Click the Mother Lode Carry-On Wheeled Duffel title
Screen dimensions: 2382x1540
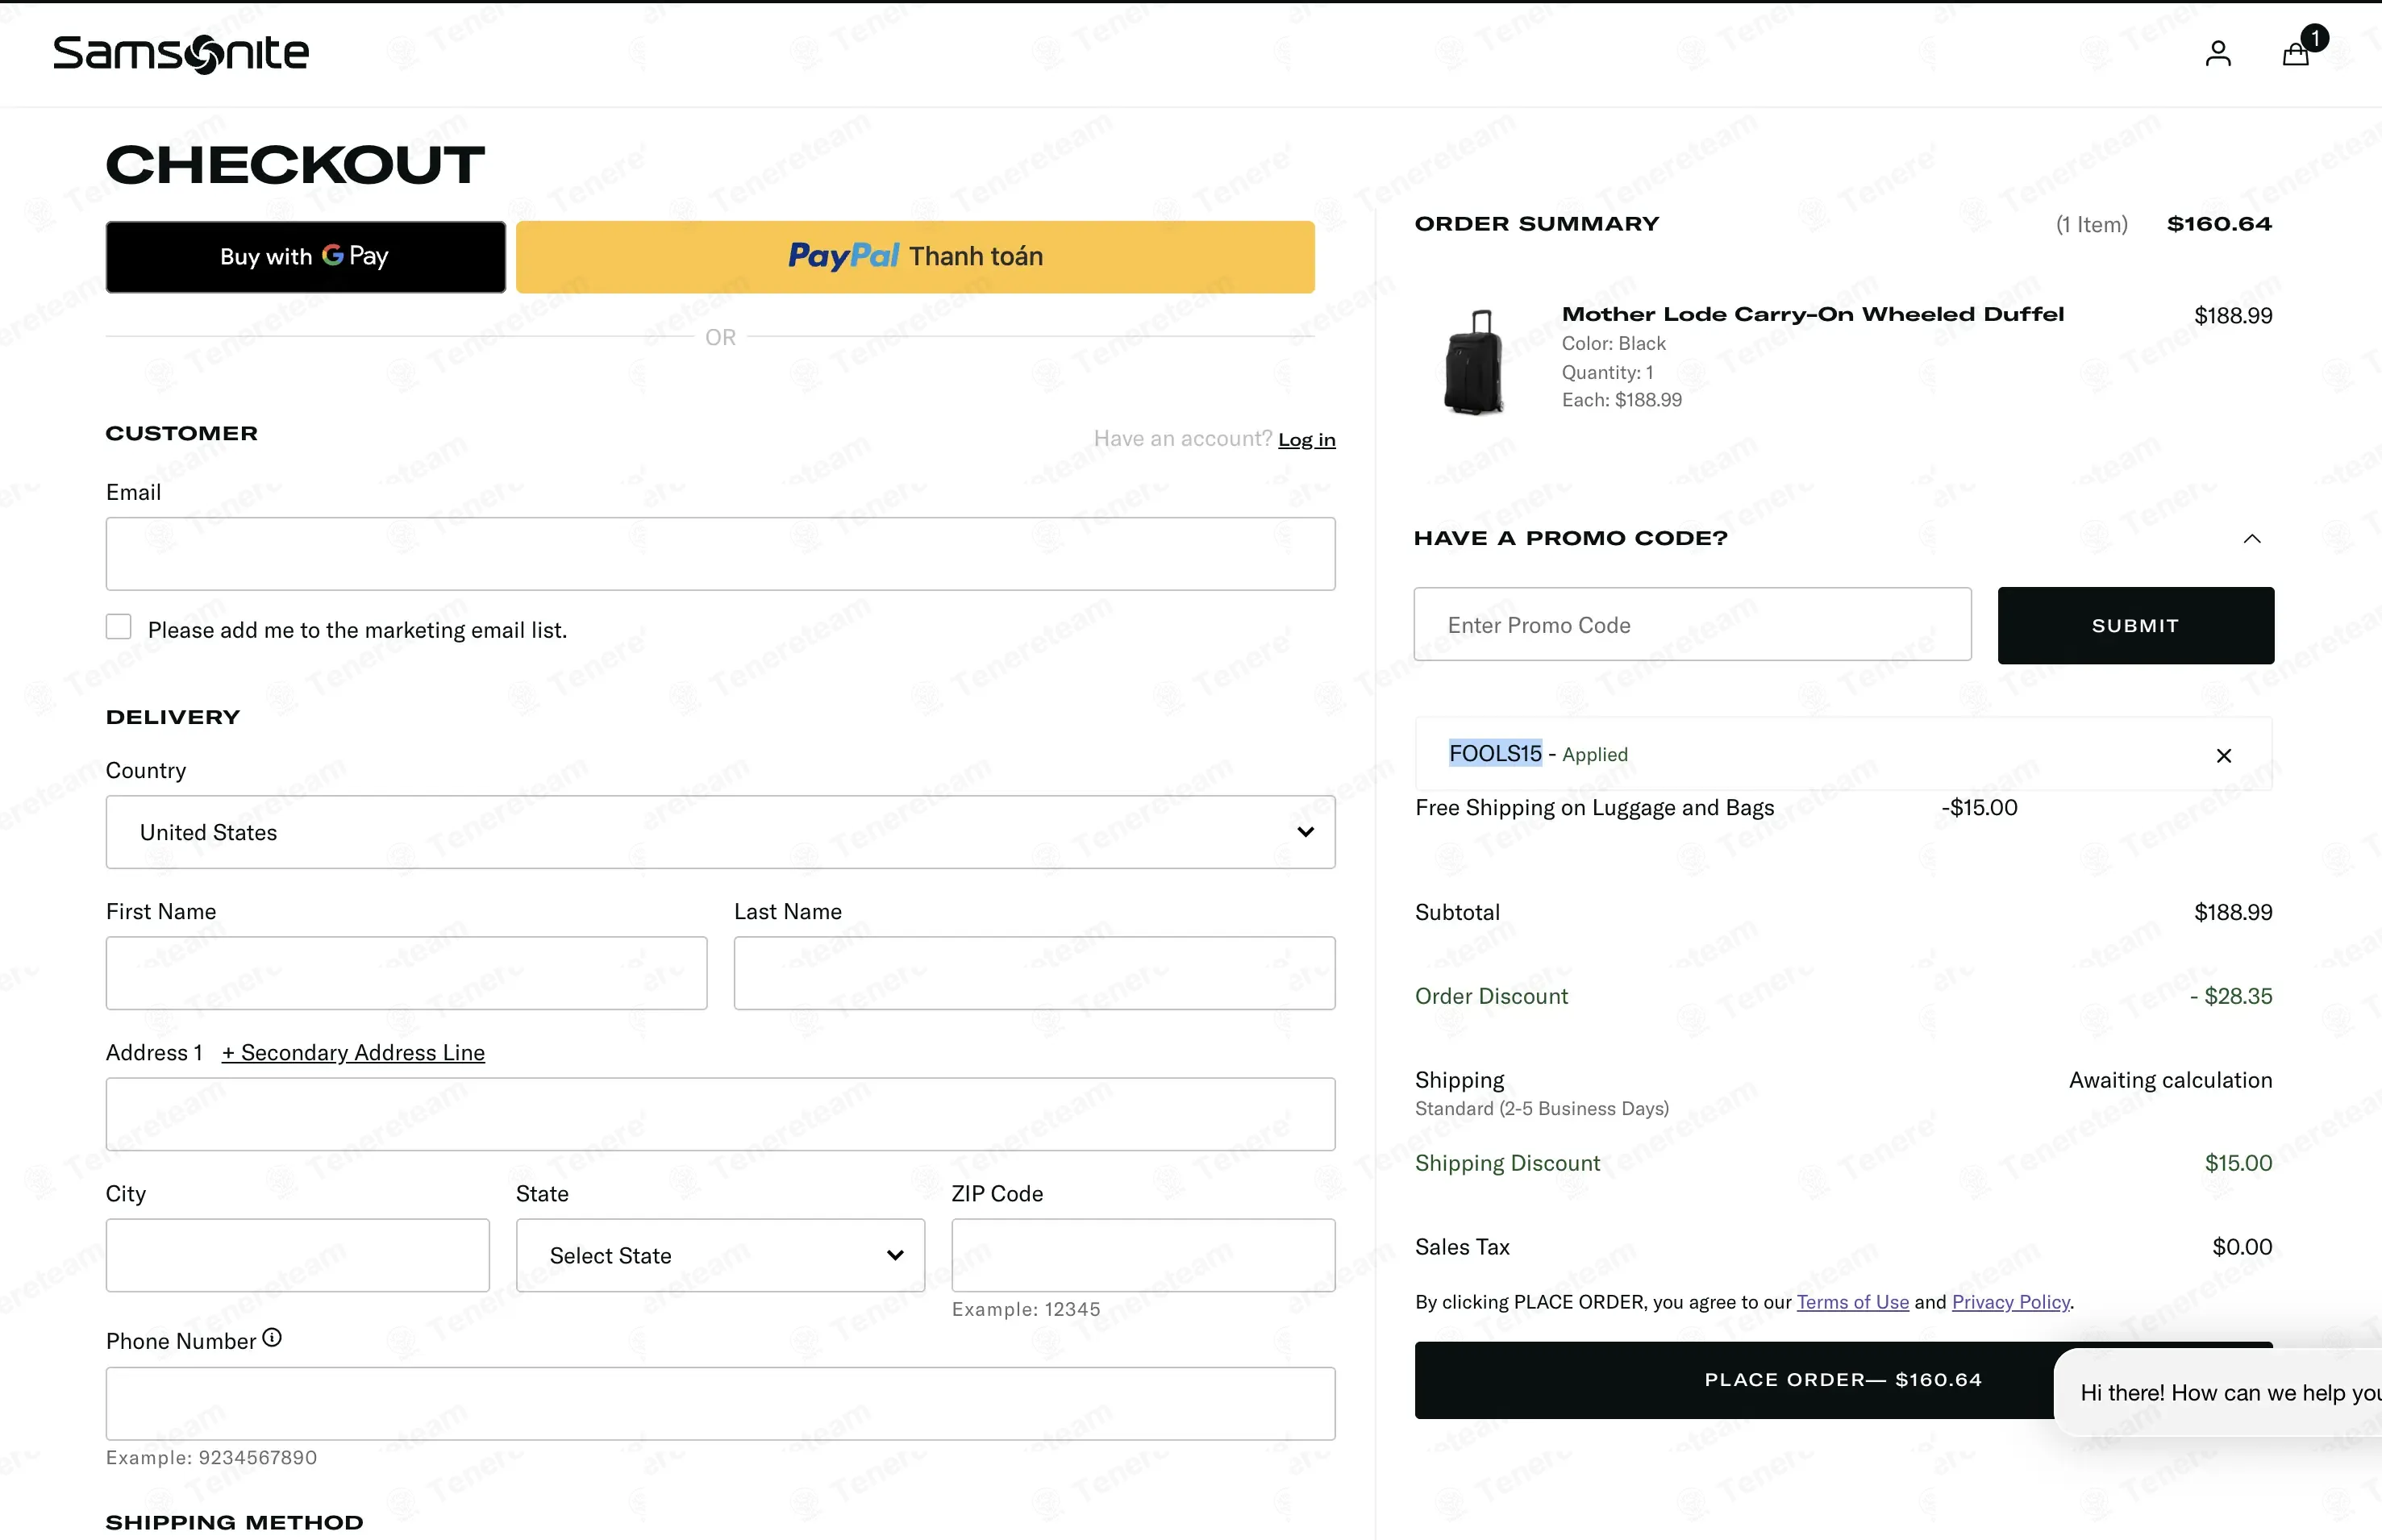tap(1812, 314)
